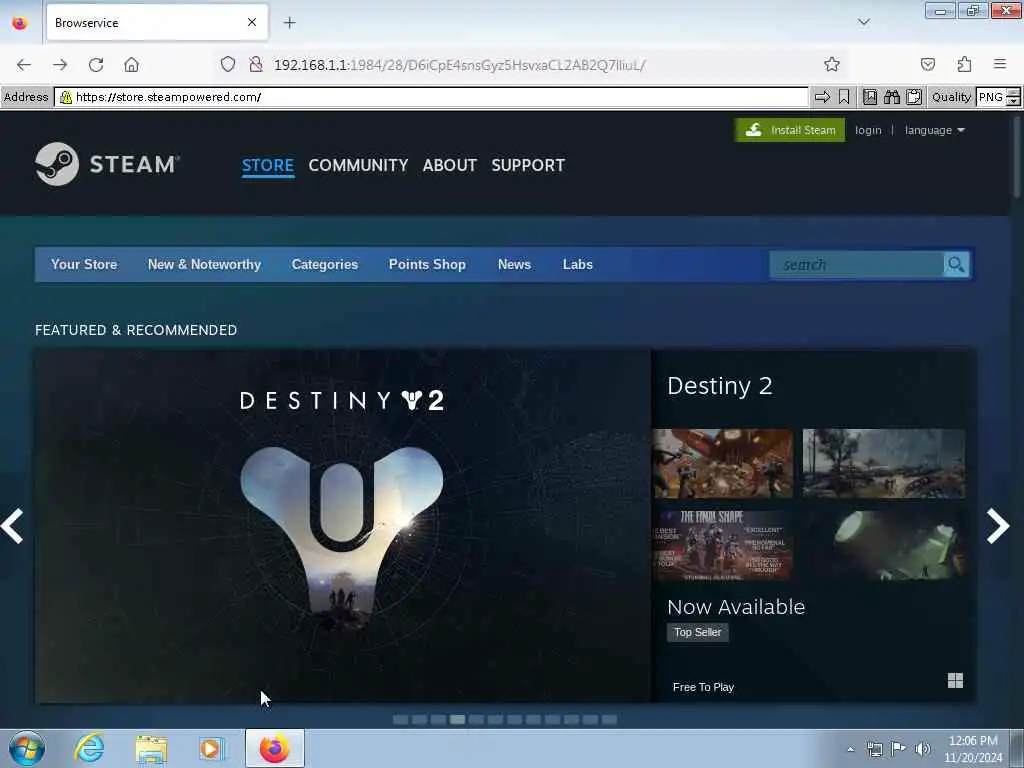Show next featured game arrow
1024x768 pixels.
coord(998,526)
